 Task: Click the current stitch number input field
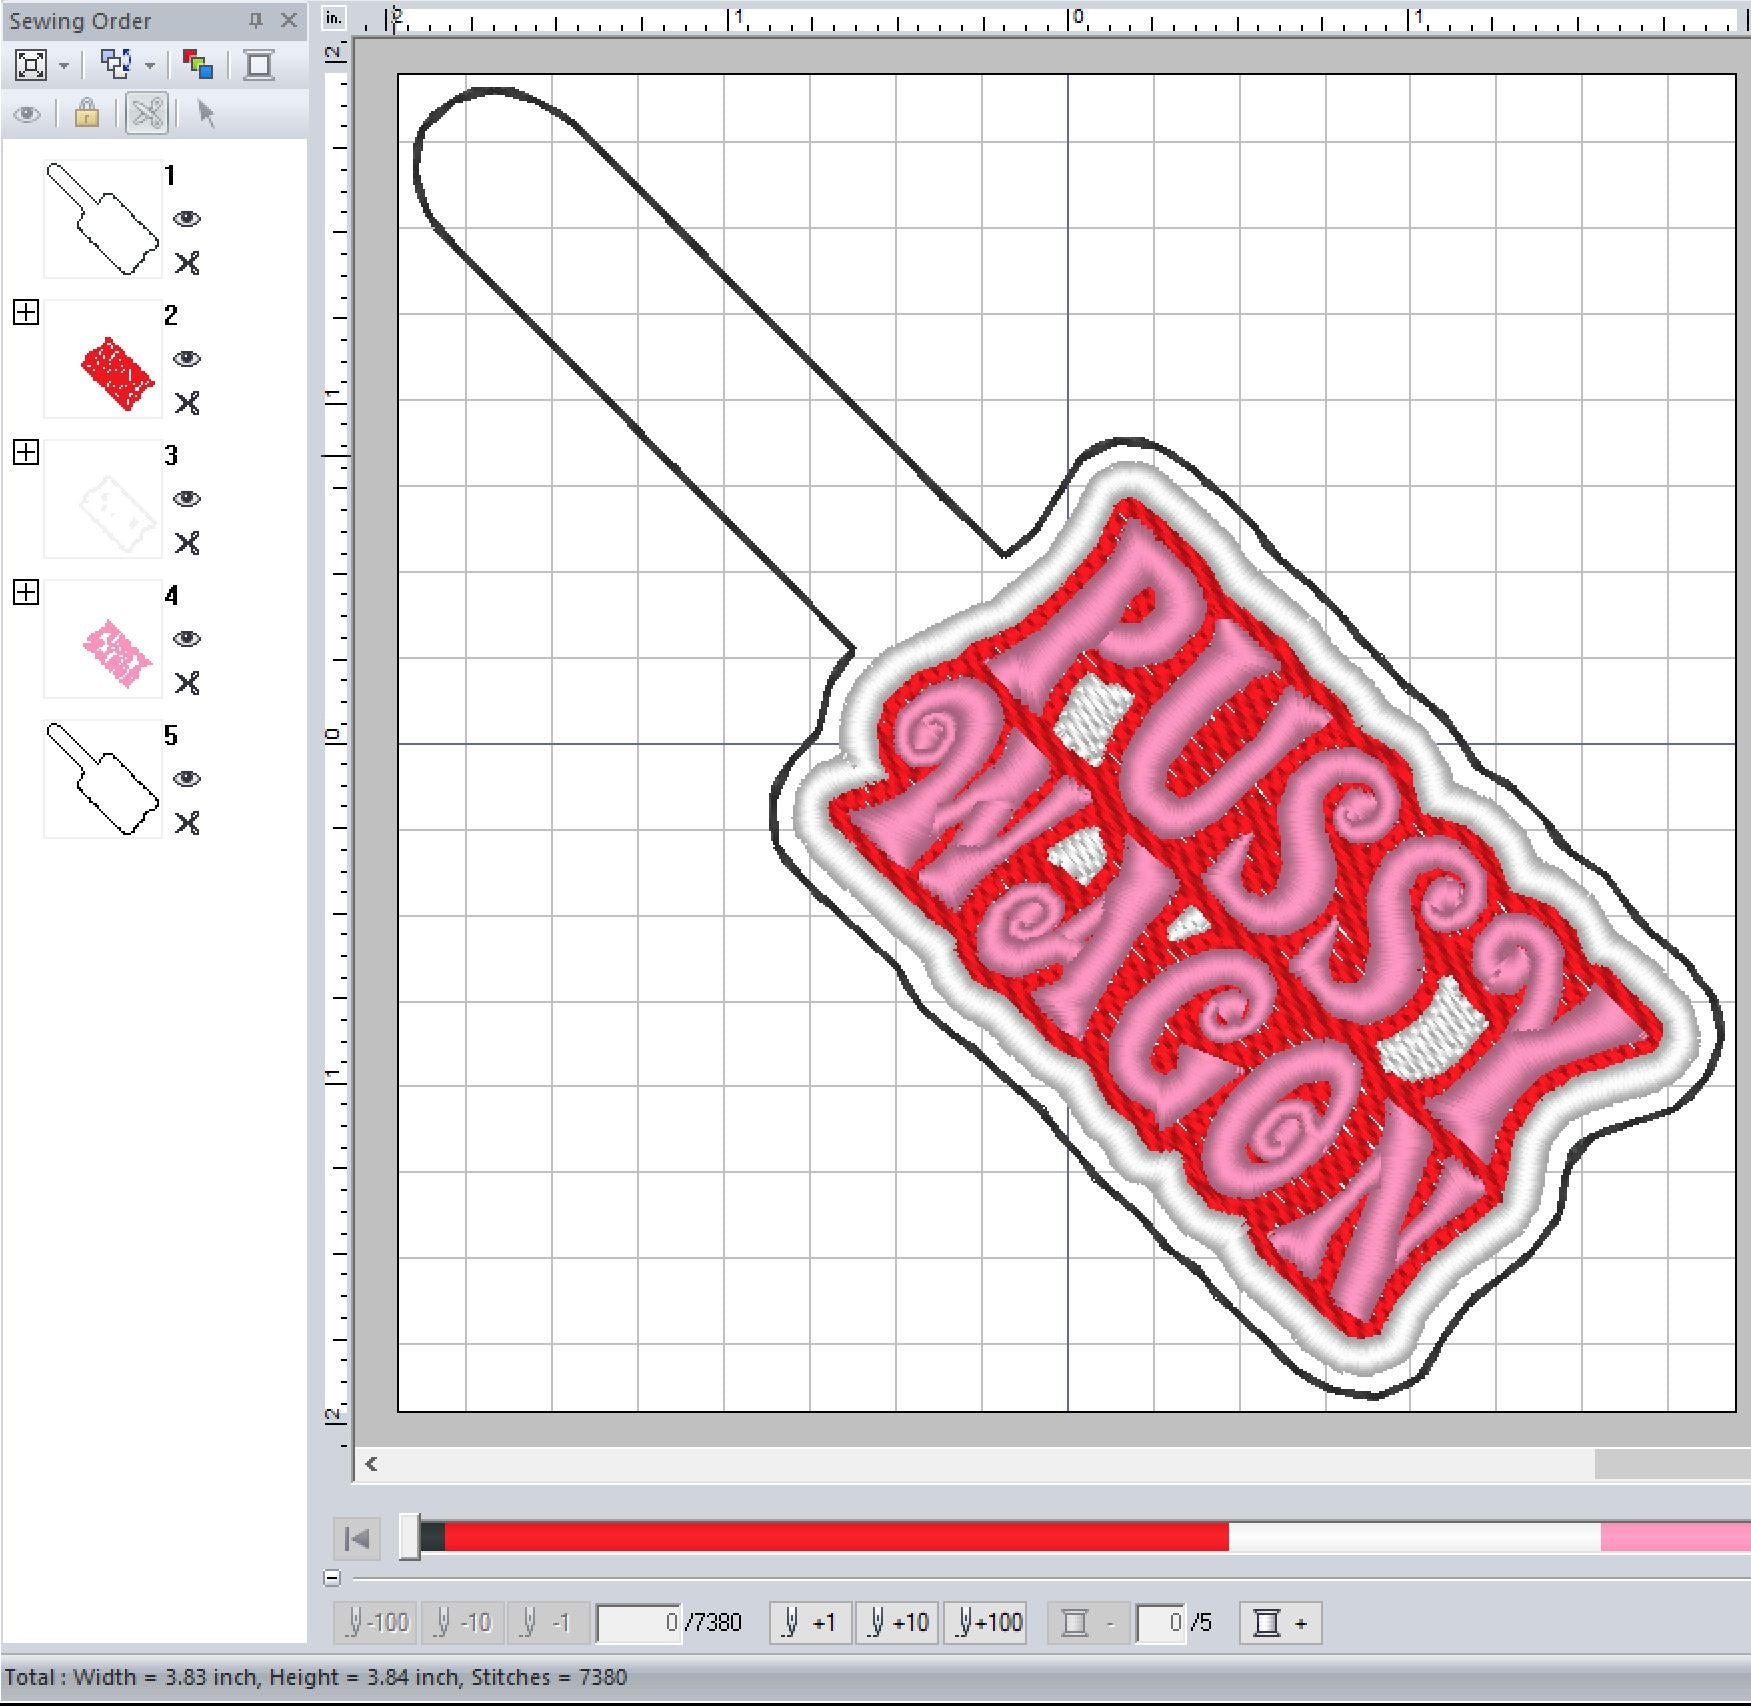tap(640, 1623)
